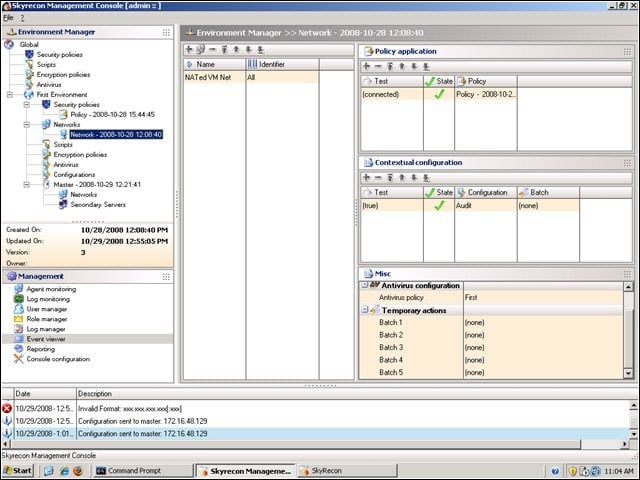Click the remove icon in Contextual configuration toolbar
This screenshot has height=480, width=640.
point(378,177)
